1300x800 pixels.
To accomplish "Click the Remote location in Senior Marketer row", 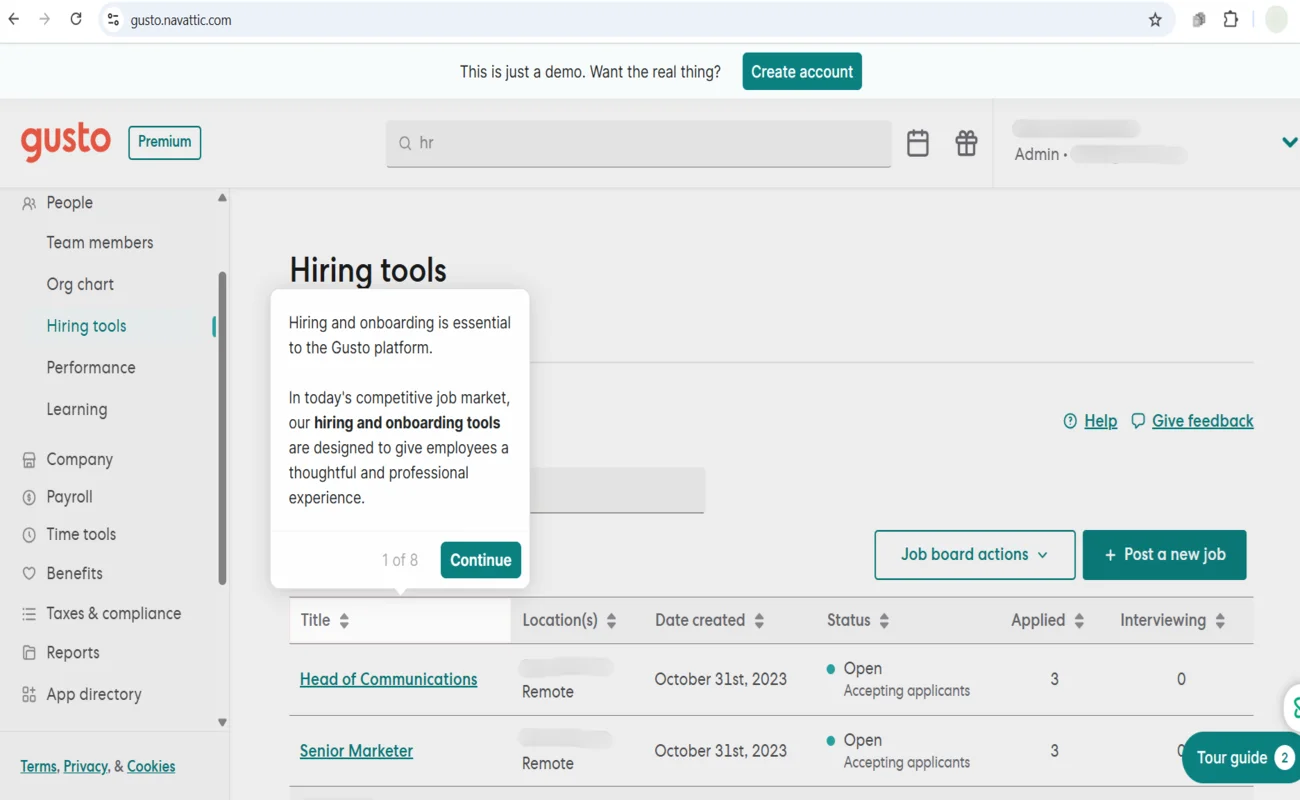I will pos(548,764).
